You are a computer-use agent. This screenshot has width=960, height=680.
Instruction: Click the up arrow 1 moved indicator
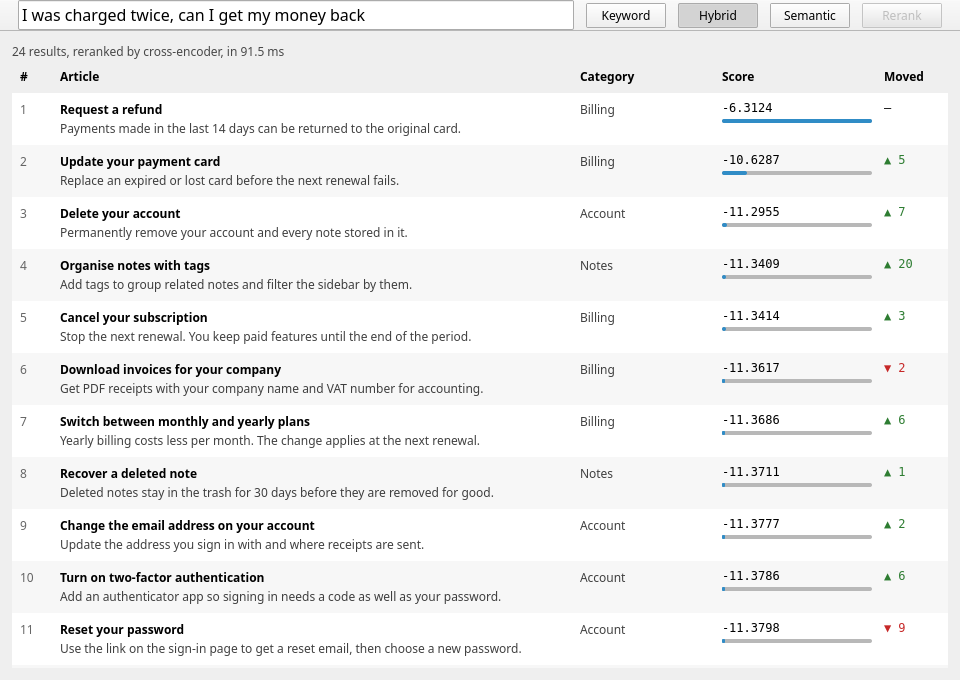click(x=894, y=473)
